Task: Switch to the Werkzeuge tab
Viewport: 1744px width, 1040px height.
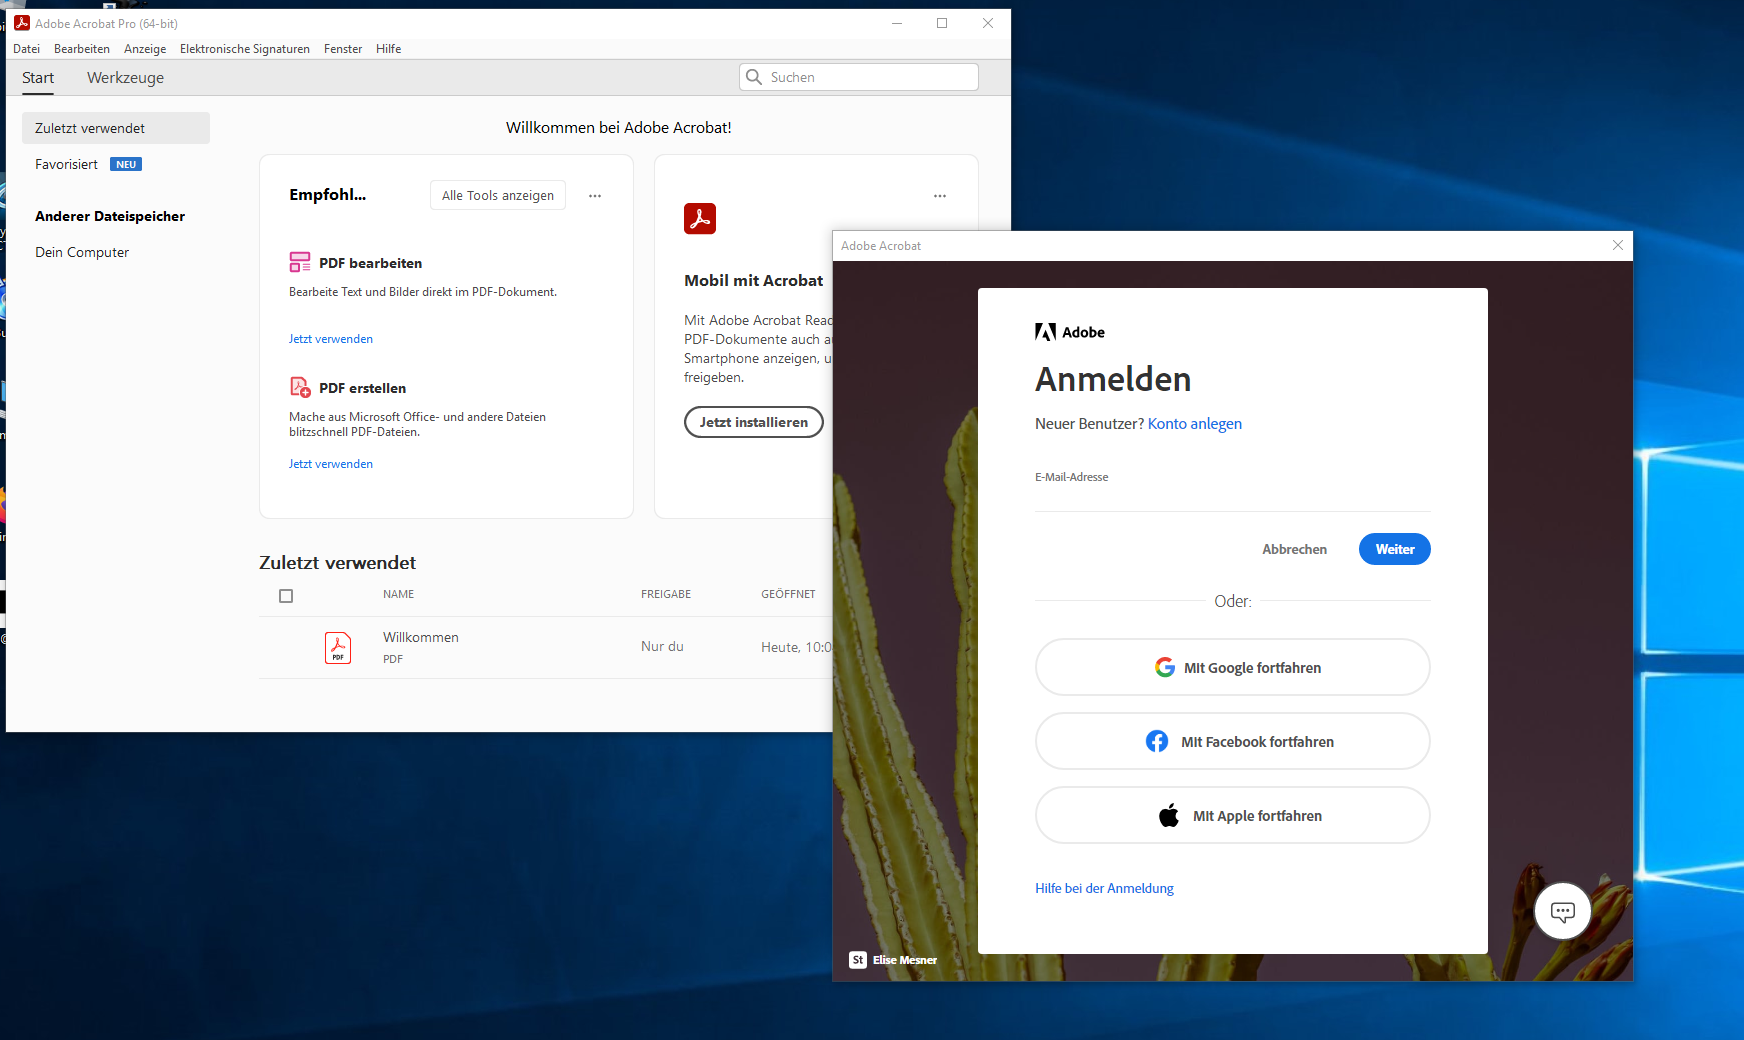Action: (x=125, y=78)
